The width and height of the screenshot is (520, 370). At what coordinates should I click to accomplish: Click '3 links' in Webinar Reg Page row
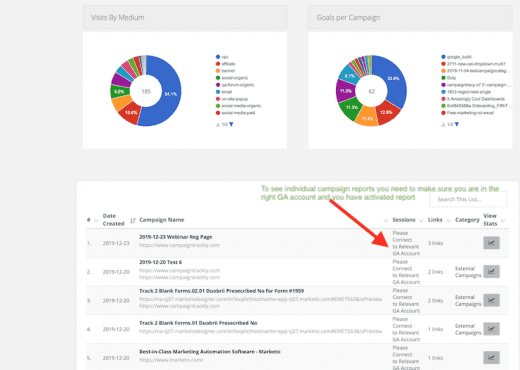pyautogui.click(x=435, y=243)
